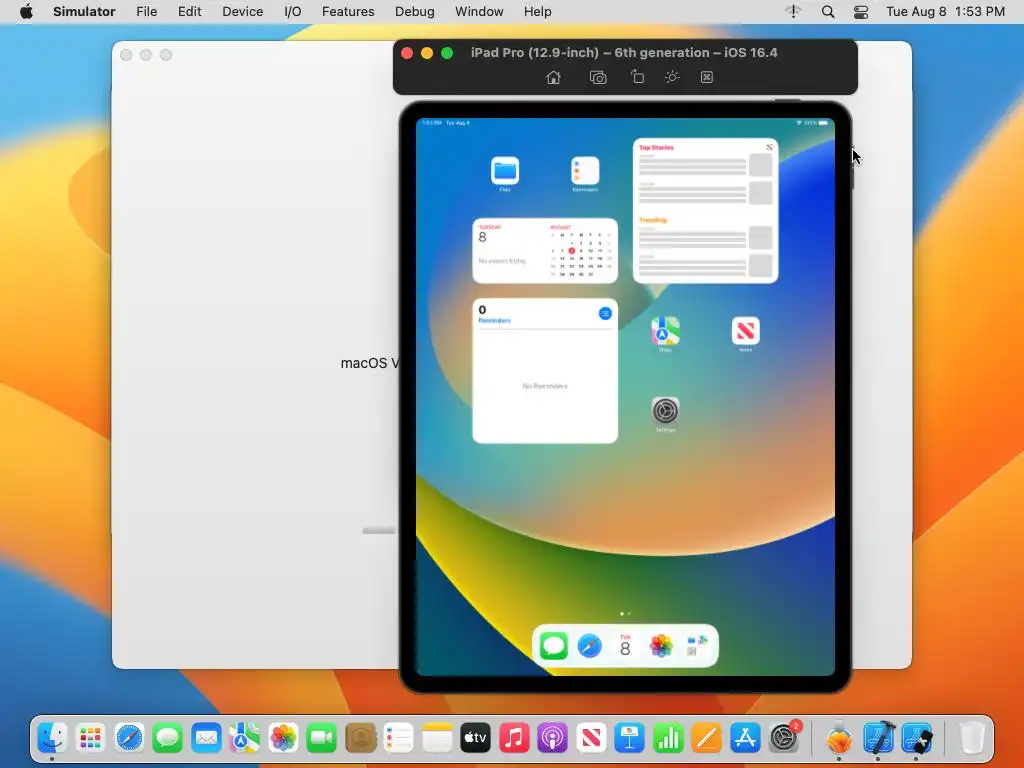
Task: Open Trash in the macOS Dock
Action: click(972, 739)
